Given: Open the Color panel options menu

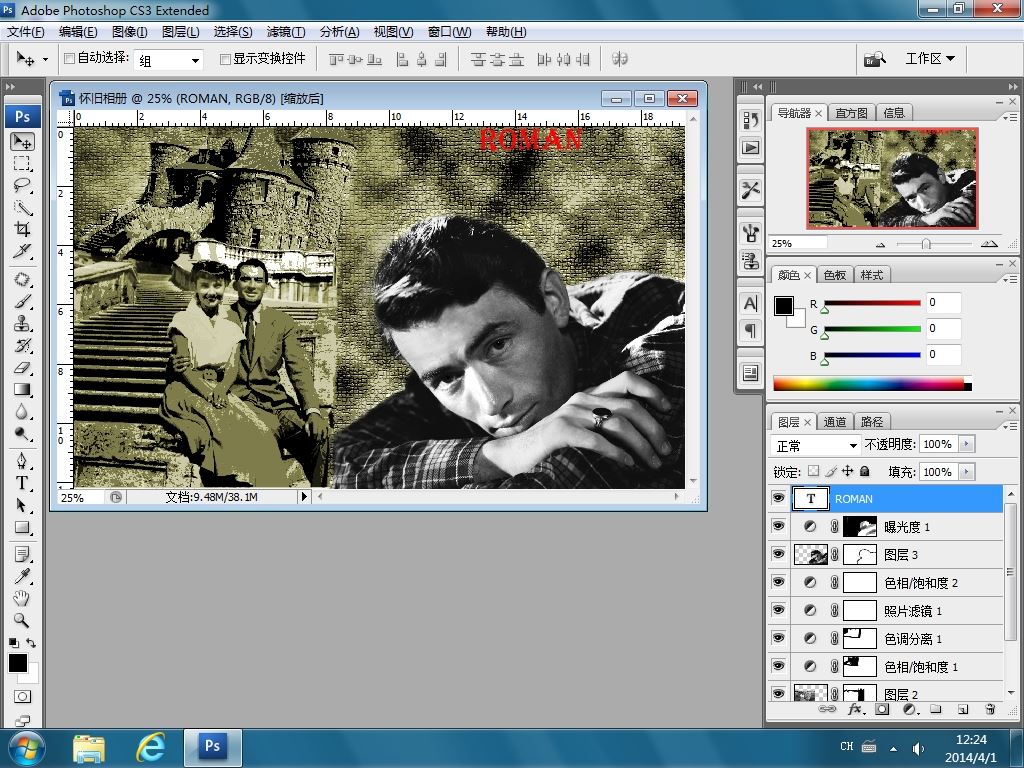Looking at the screenshot, I should 1010,280.
